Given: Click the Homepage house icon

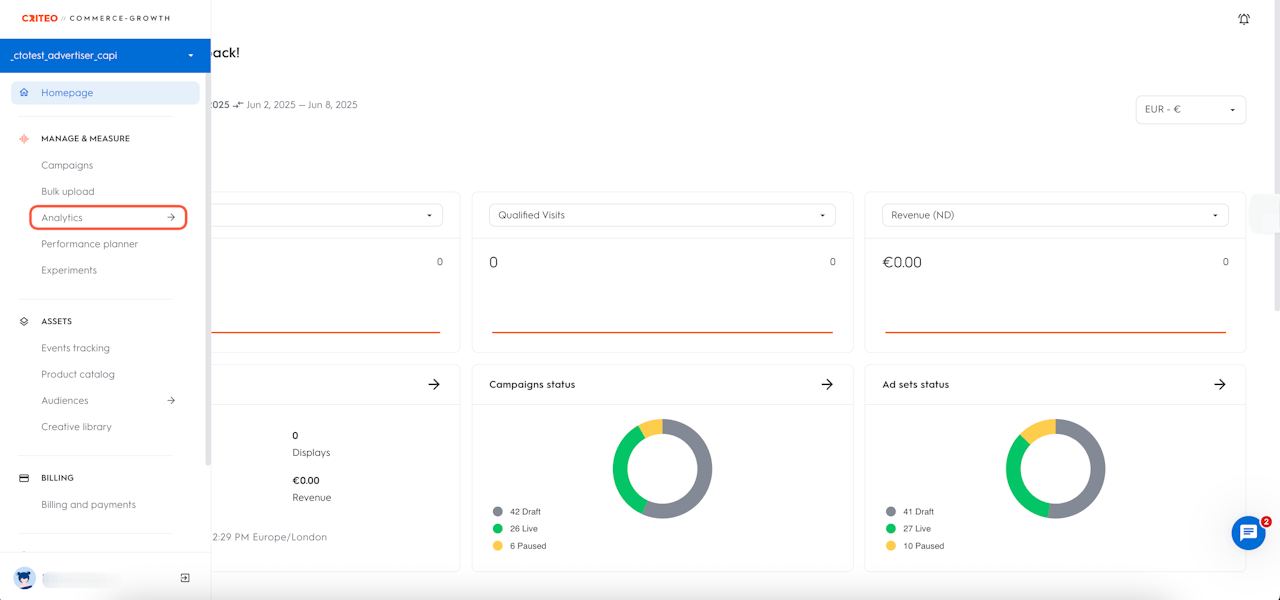Looking at the screenshot, I should (x=24, y=93).
